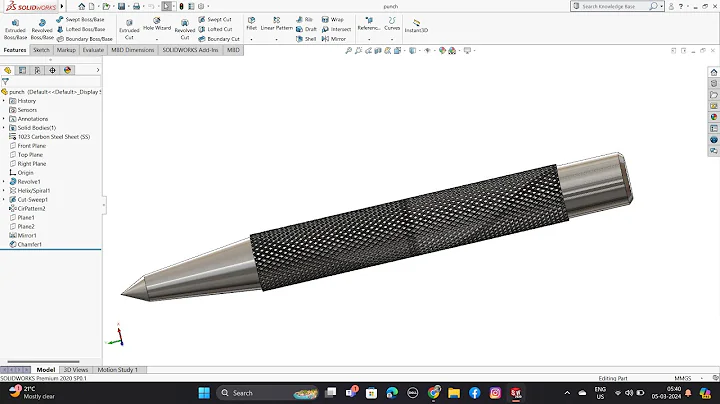Click the feature tree filter field
The image size is (720, 404).
[51, 81]
